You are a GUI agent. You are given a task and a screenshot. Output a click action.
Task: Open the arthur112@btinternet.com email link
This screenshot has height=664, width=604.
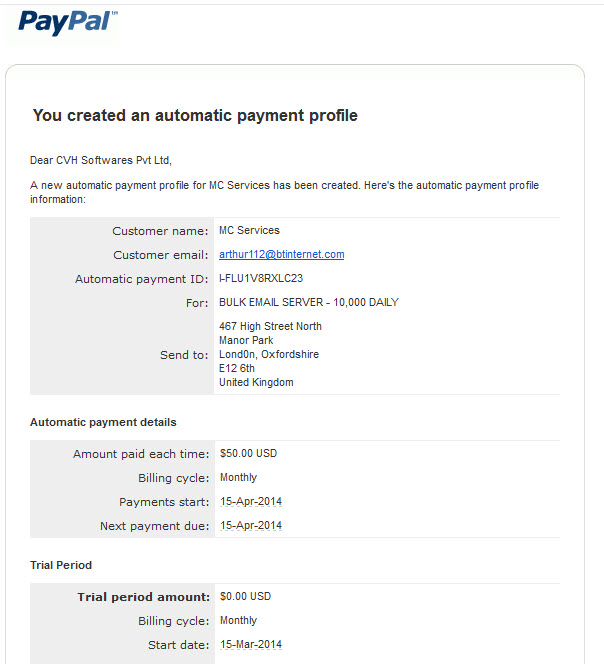(x=282, y=254)
